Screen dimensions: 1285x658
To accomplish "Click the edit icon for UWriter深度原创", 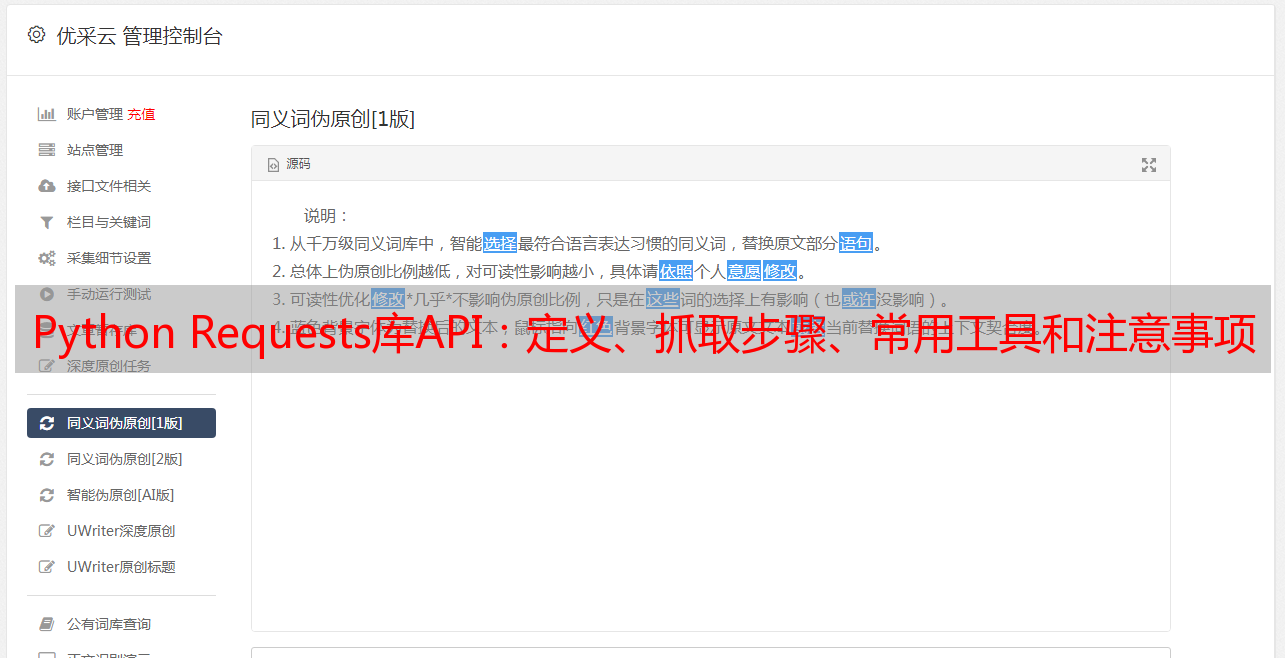I will coord(47,531).
